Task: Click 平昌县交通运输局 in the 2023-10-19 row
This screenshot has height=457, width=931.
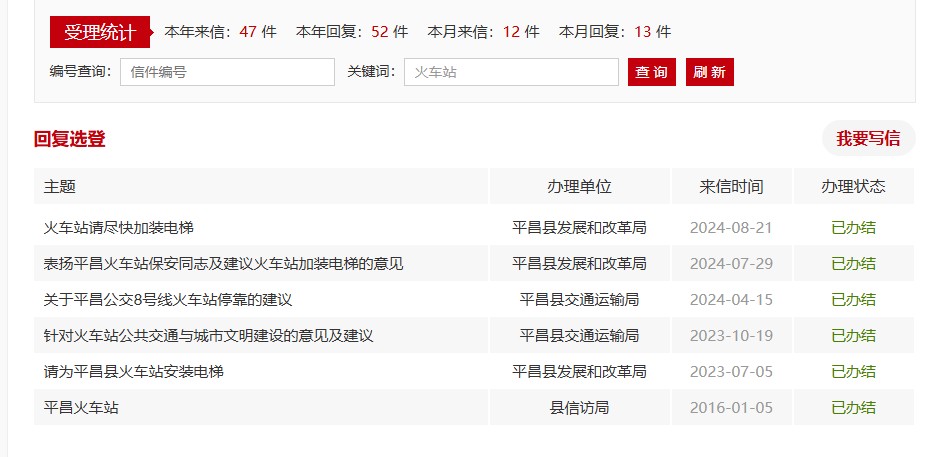Action: click(580, 336)
